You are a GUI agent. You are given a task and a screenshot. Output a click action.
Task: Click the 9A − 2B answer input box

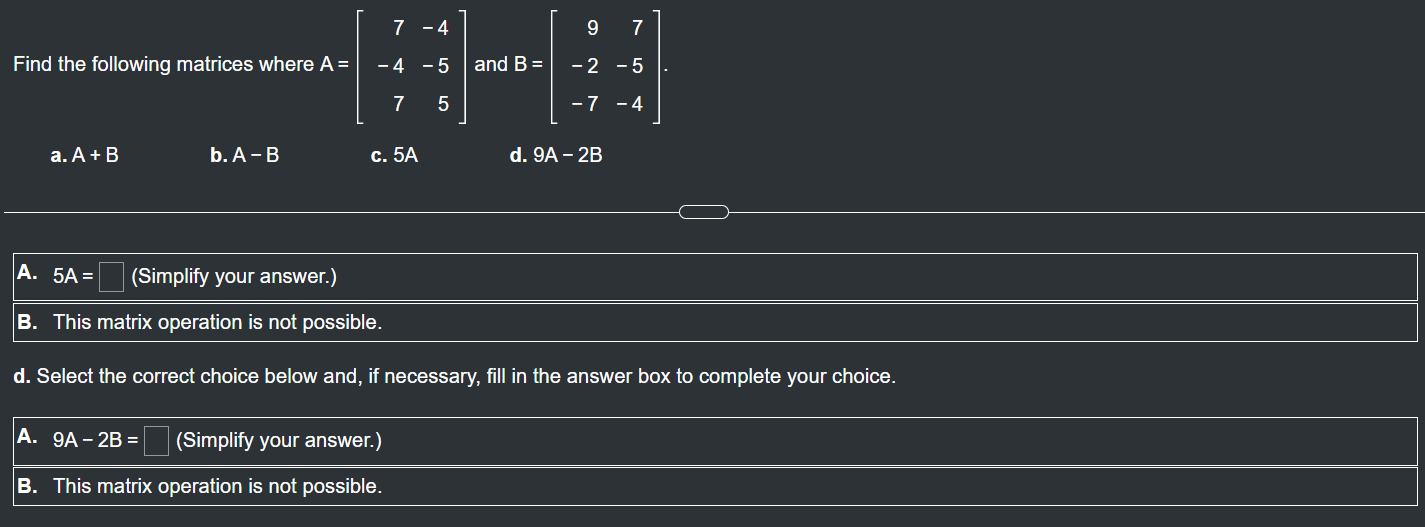156,440
